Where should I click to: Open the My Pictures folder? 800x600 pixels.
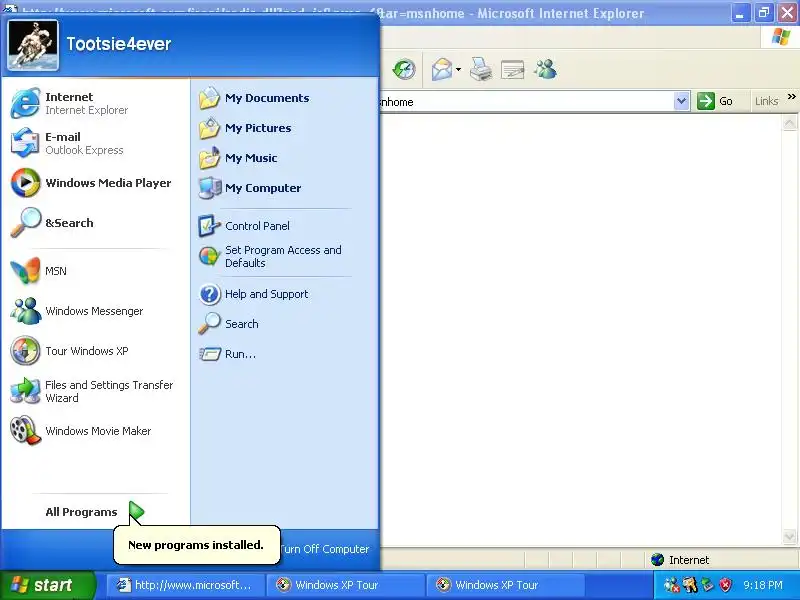click(x=283, y=128)
